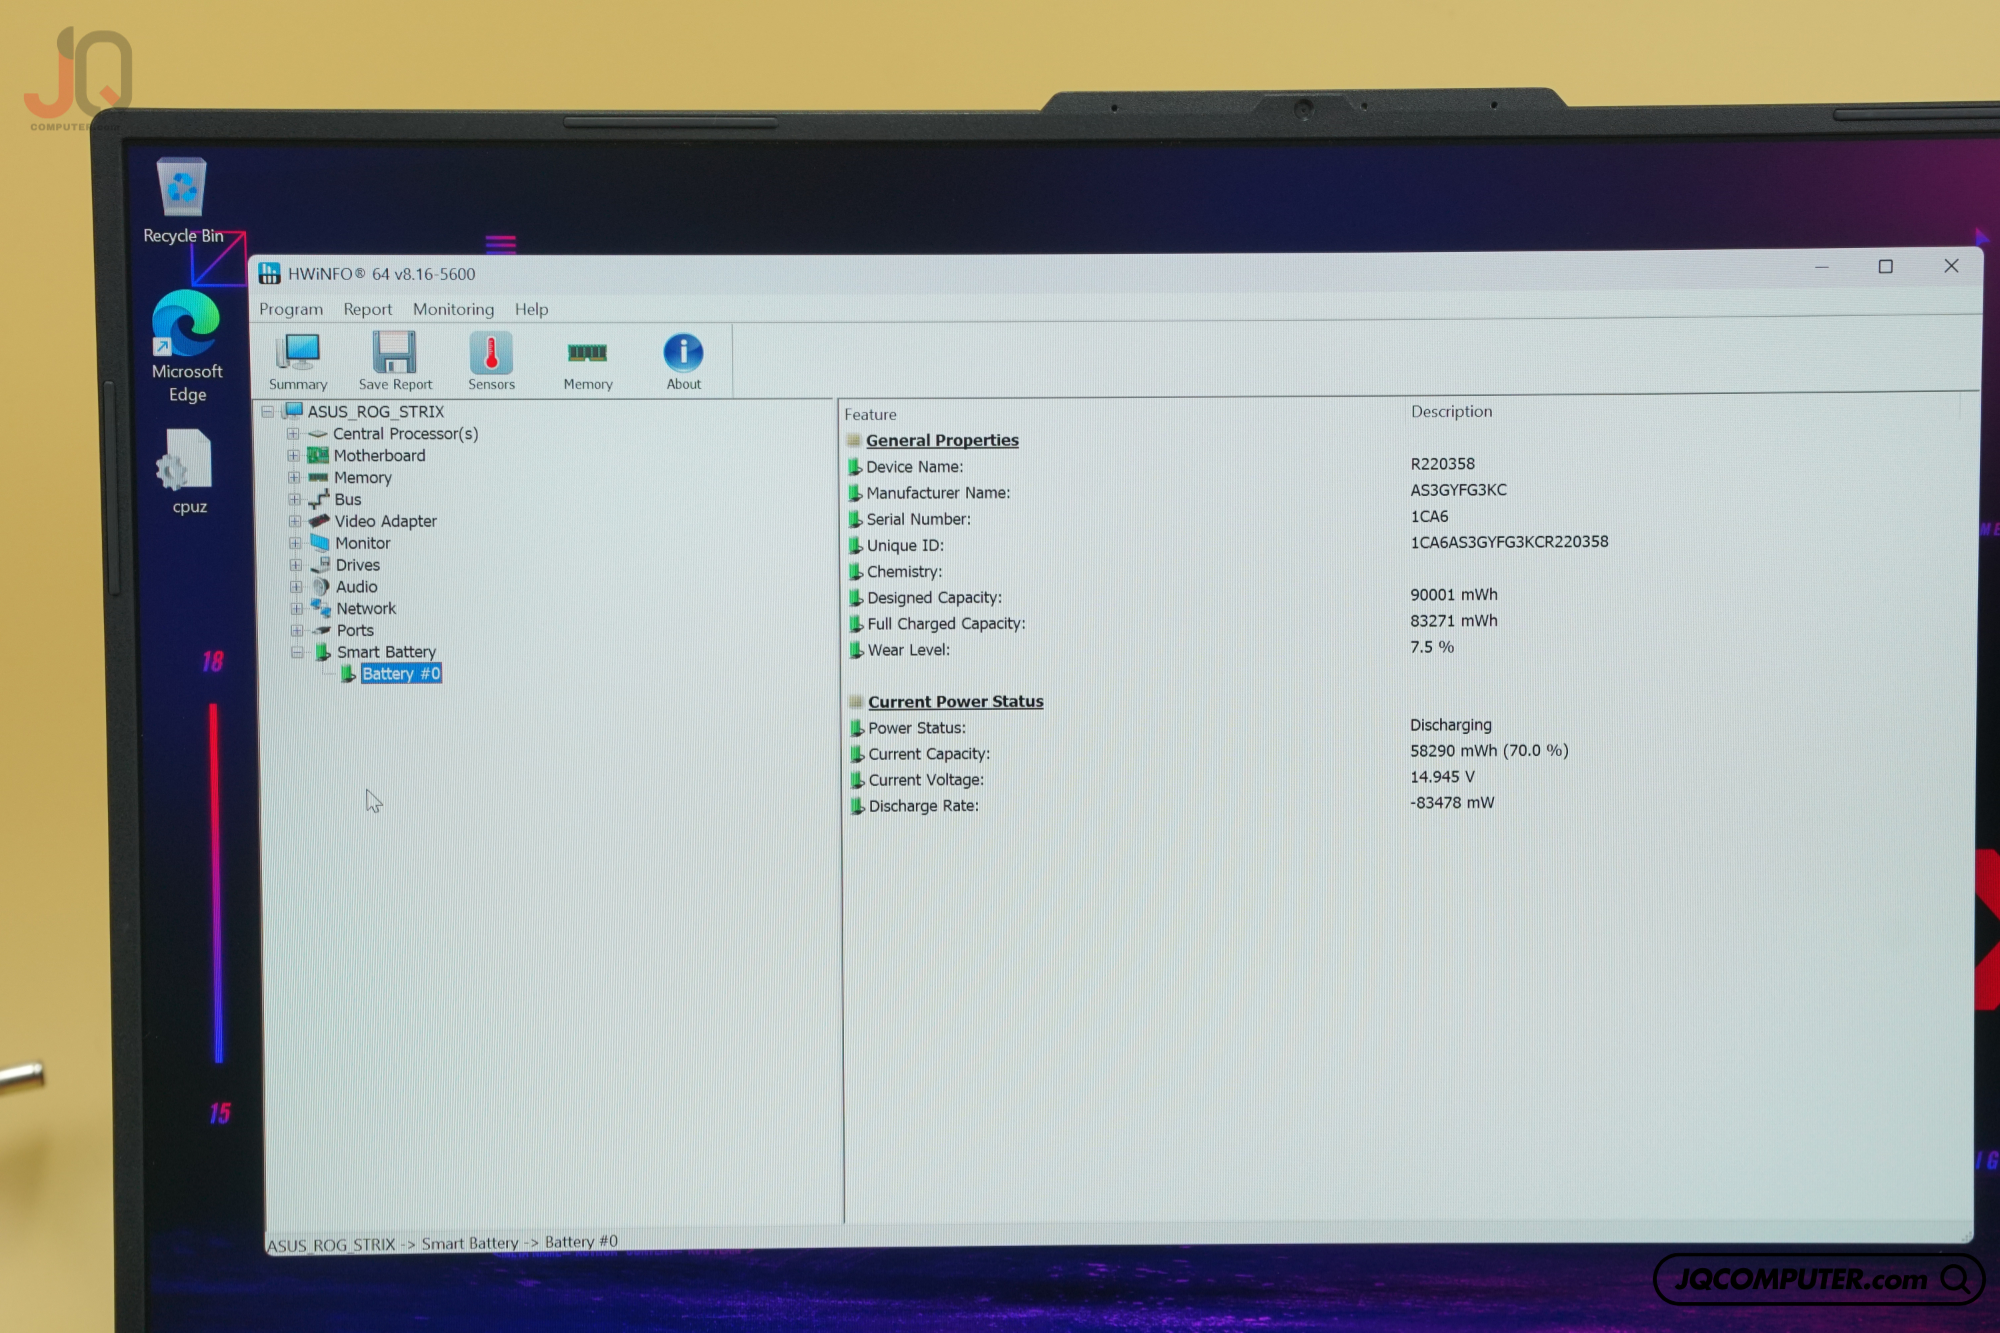Expand the Audio tree node
The image size is (2000, 1333).
pos(296,587)
